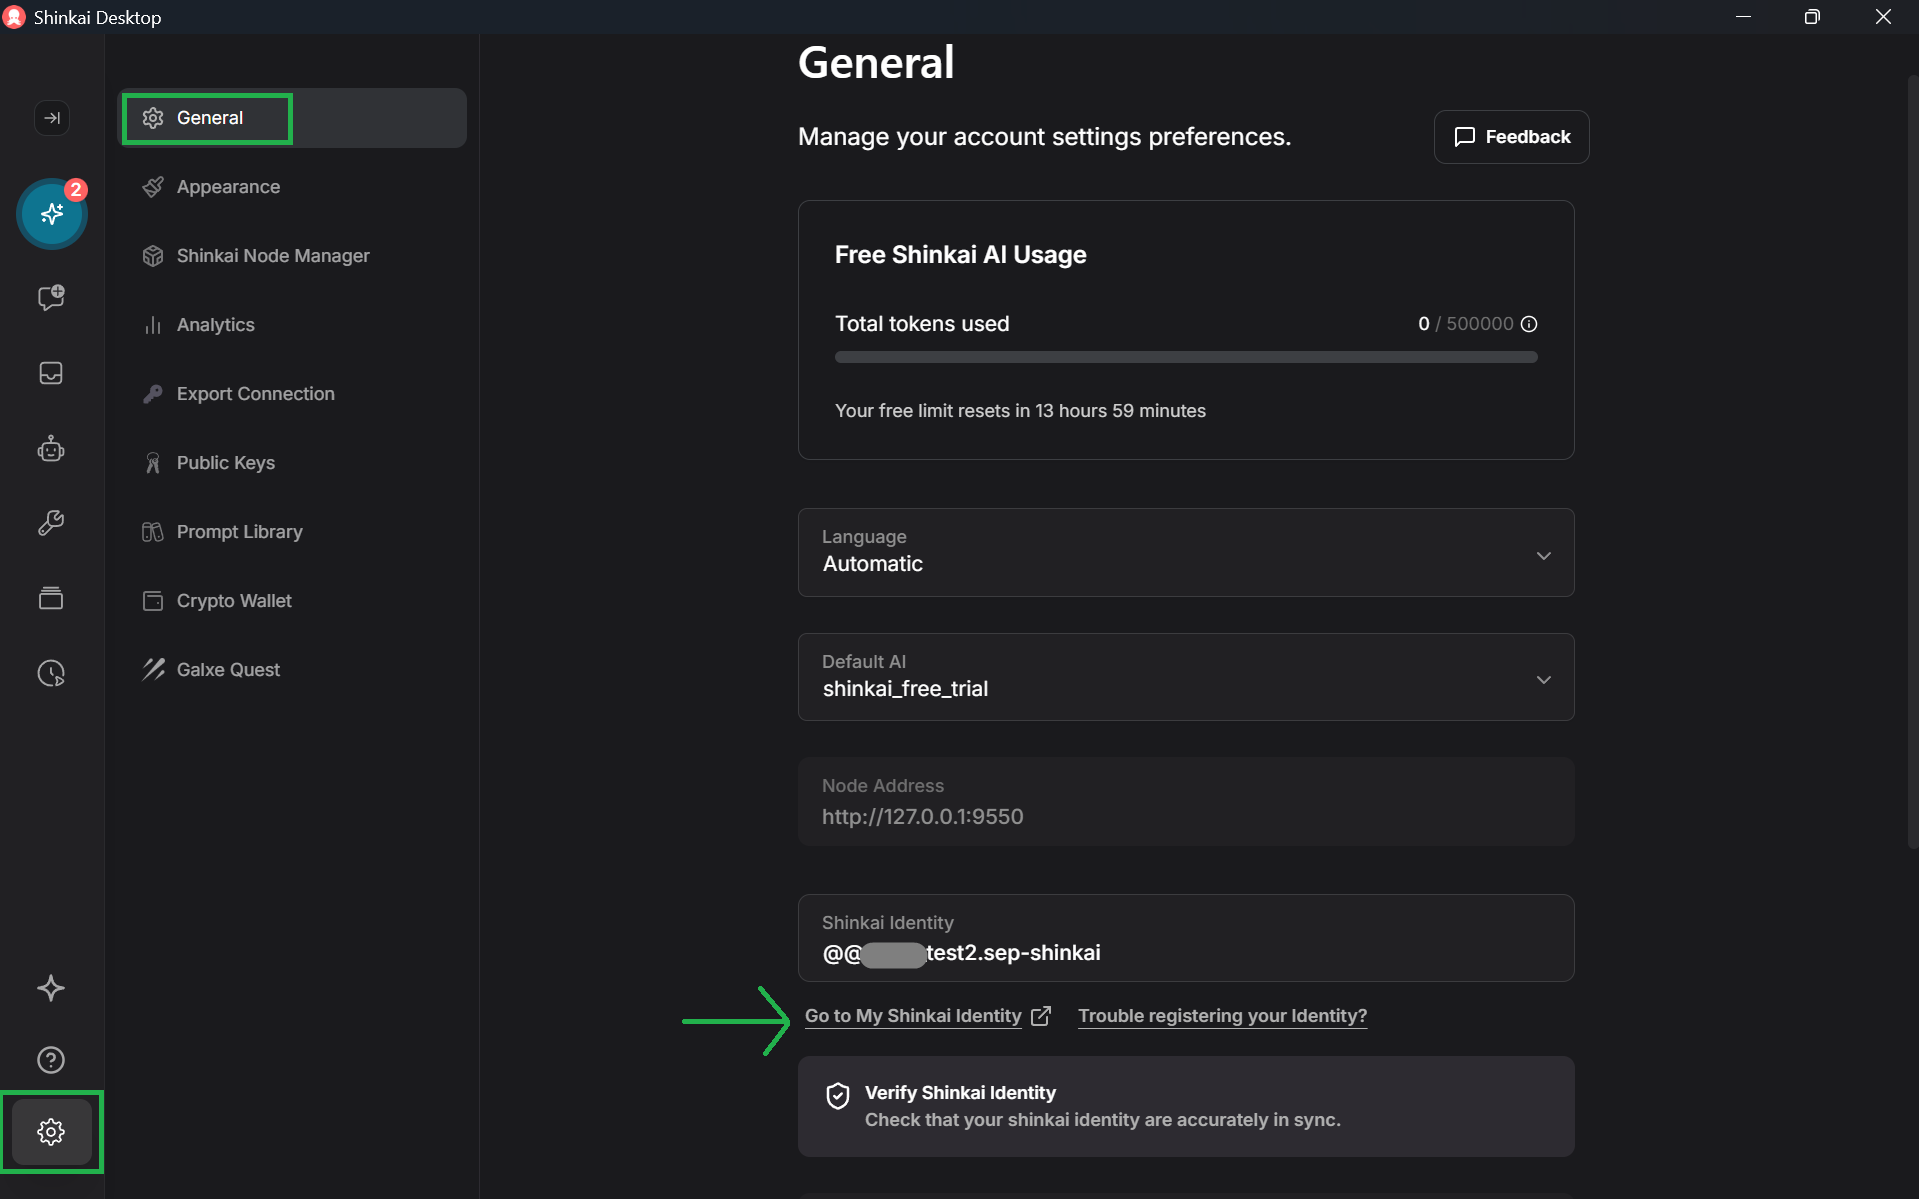Image resolution: width=1919 pixels, height=1199 pixels.
Task: Go to the Crypto Wallet section
Action: tap(234, 601)
